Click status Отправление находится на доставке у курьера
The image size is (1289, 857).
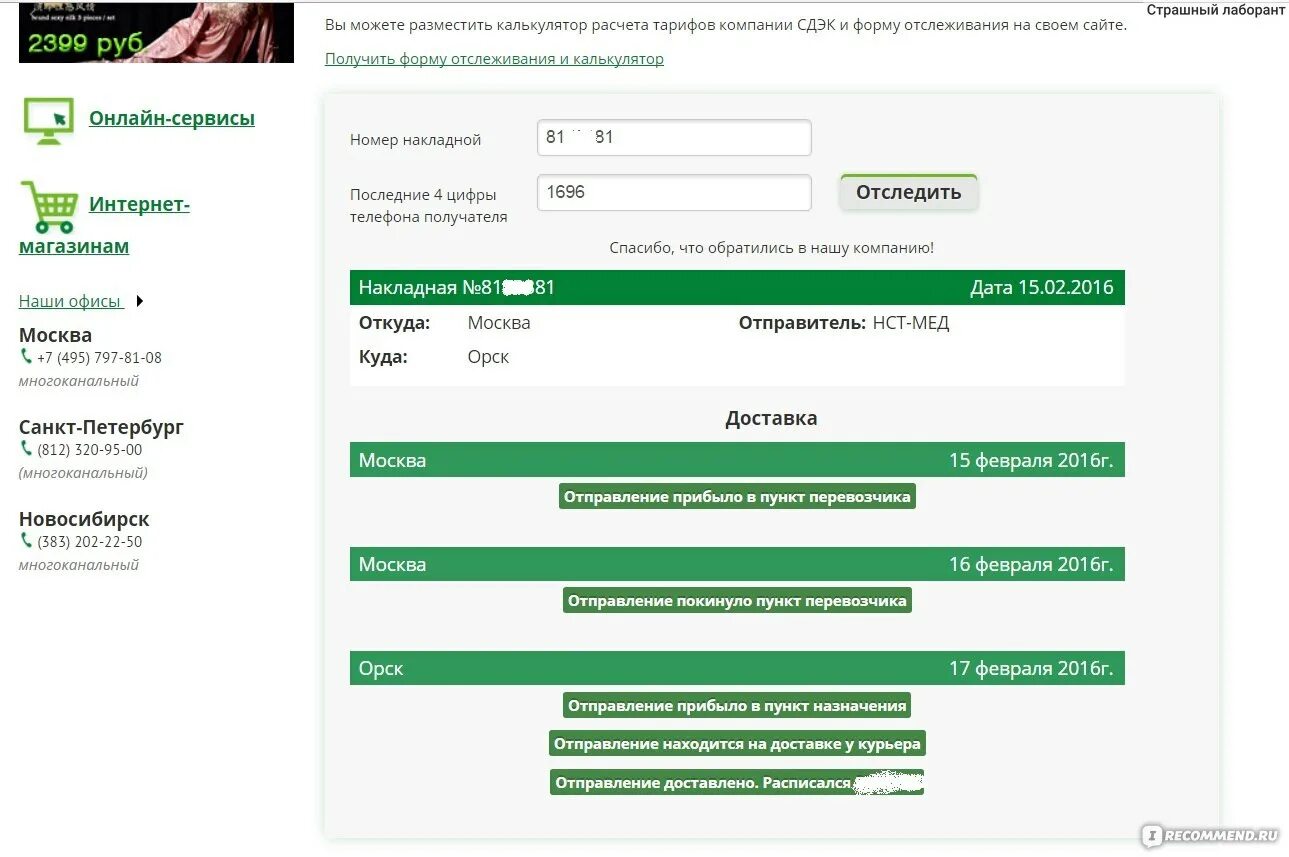coord(737,744)
